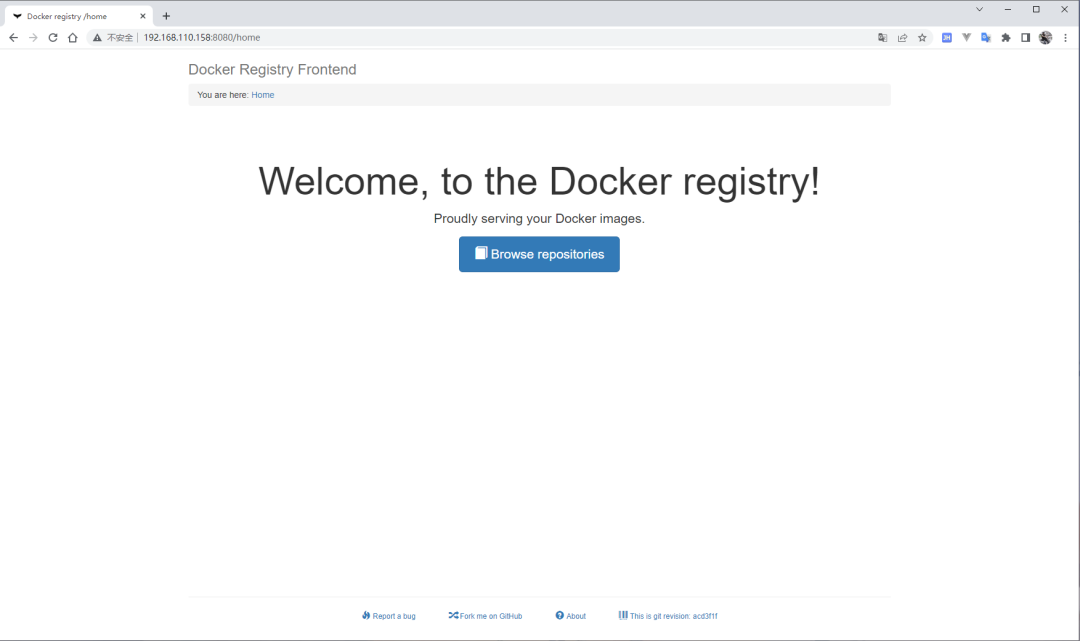Viewport: 1080px width, 641px height.
Task: Click the bars icon beside the git revision text
Action: pyautogui.click(x=624, y=615)
